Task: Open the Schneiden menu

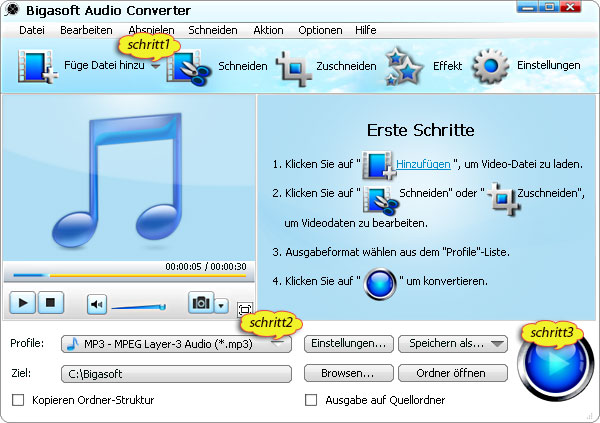Action: pyautogui.click(x=213, y=30)
